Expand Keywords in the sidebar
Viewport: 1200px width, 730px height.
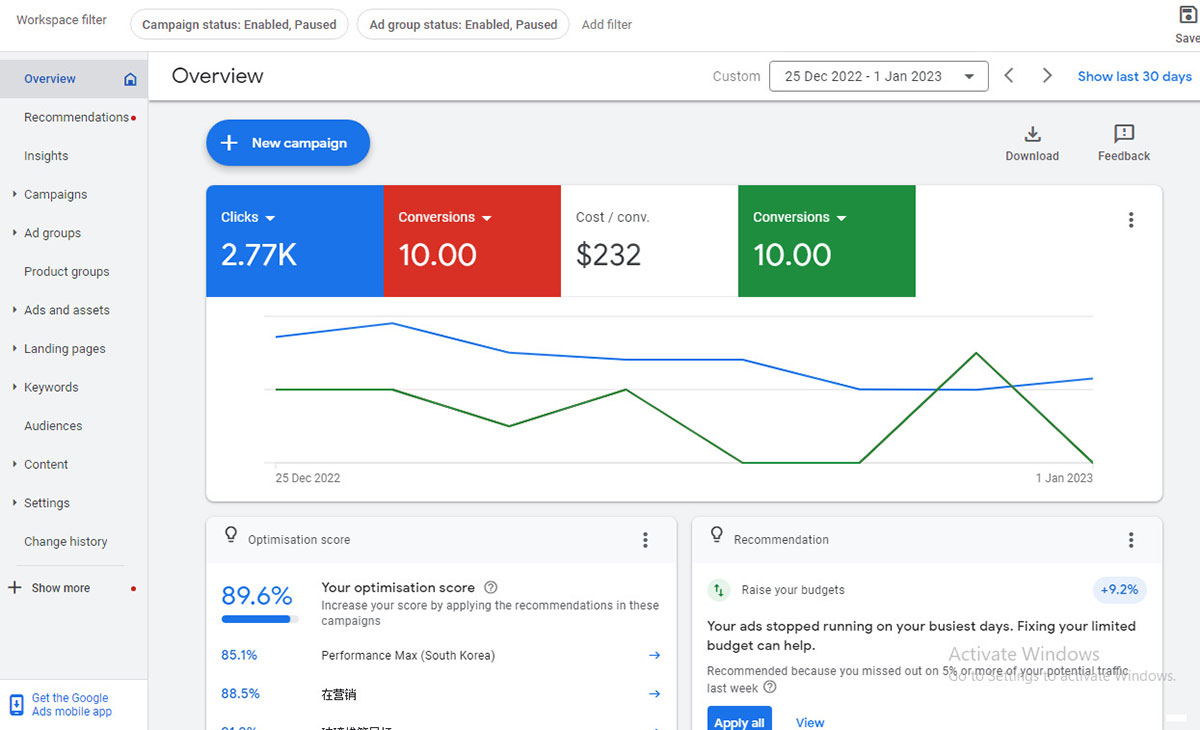(50, 387)
